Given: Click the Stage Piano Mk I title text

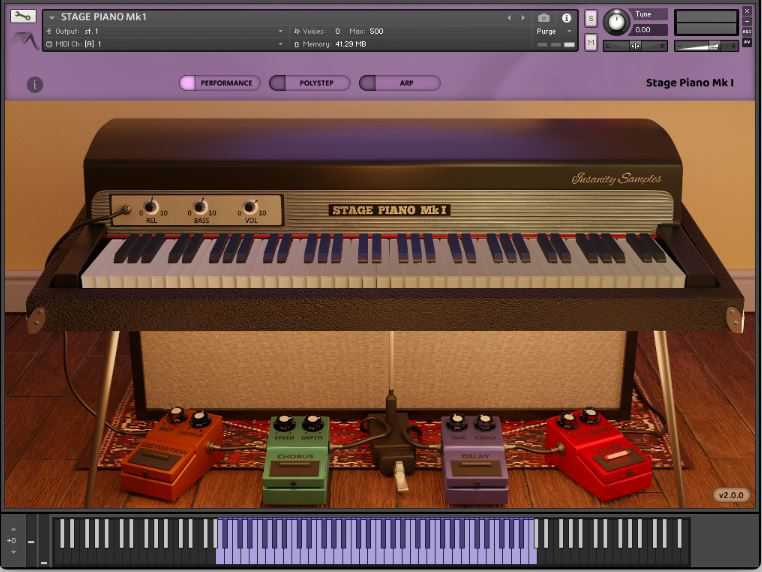Looking at the screenshot, I should 690,83.
